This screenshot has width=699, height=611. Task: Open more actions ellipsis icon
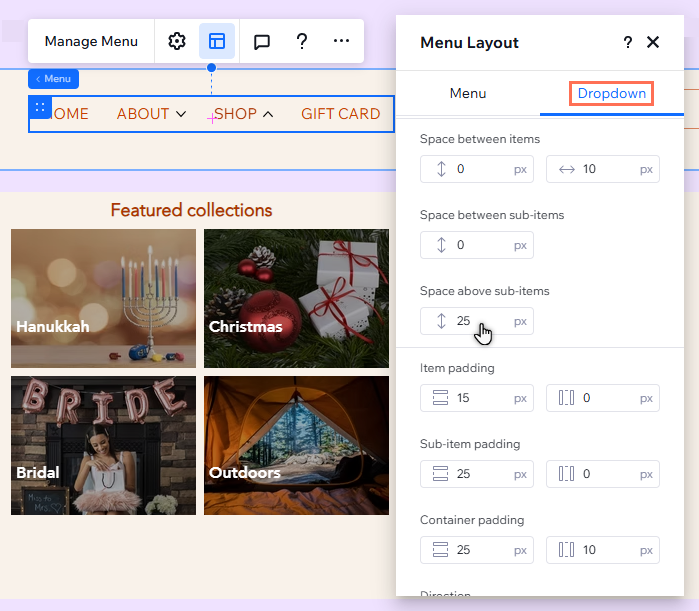point(341,41)
